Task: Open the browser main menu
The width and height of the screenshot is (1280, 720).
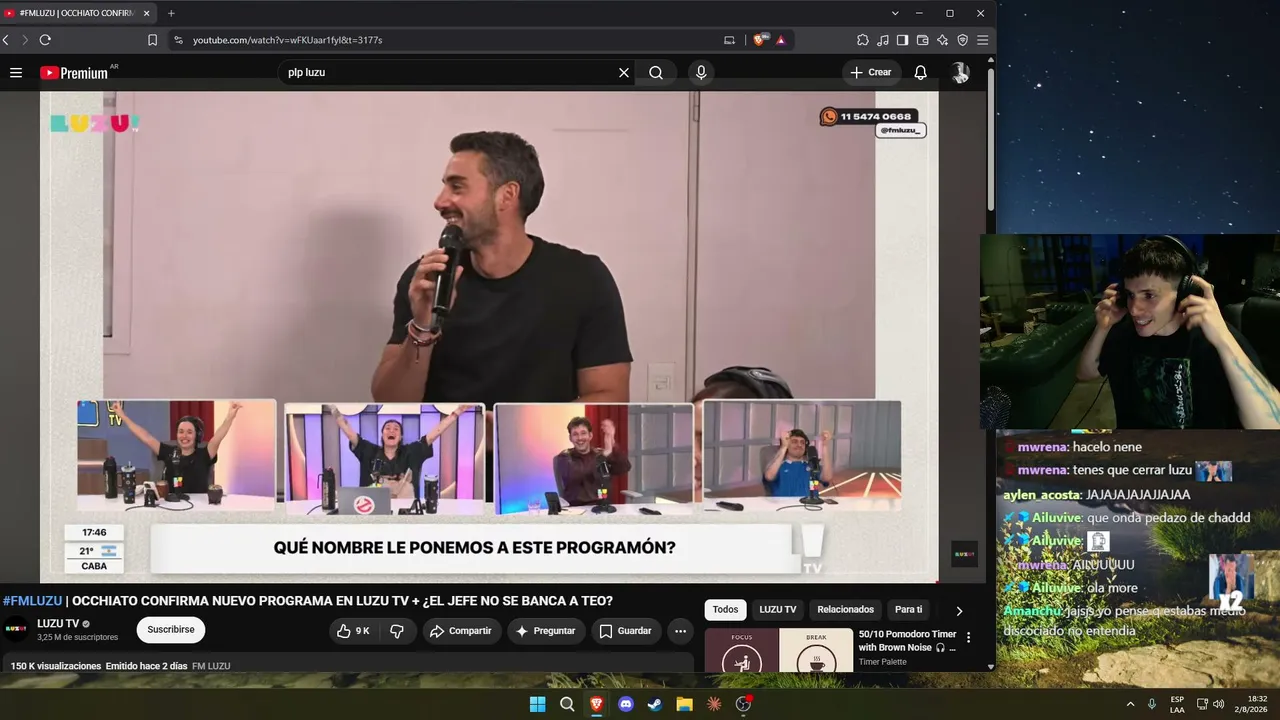Action: 982,40
